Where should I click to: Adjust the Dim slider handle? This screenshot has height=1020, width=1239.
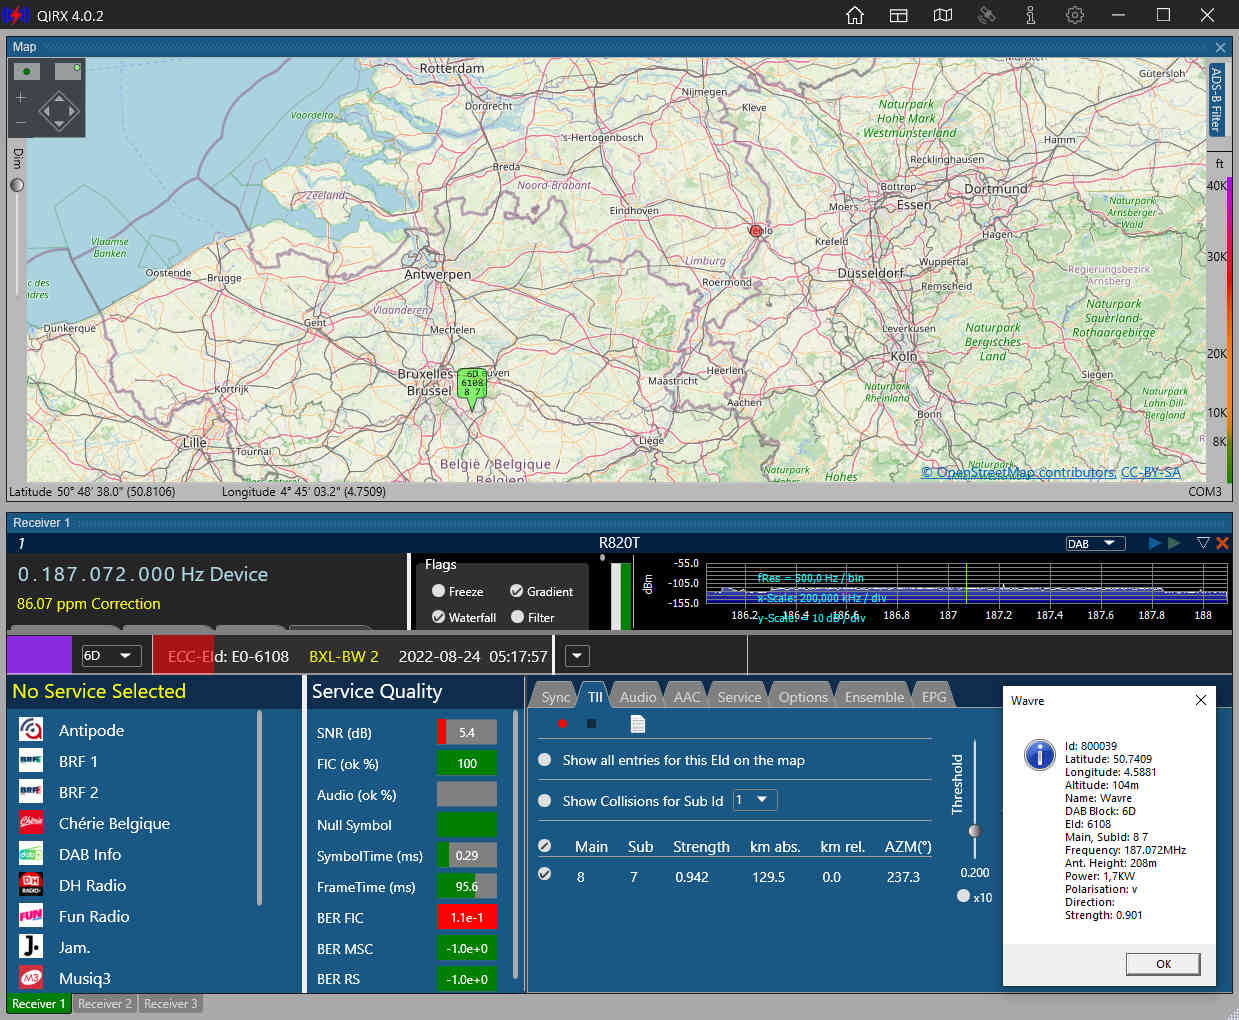pos(17,185)
